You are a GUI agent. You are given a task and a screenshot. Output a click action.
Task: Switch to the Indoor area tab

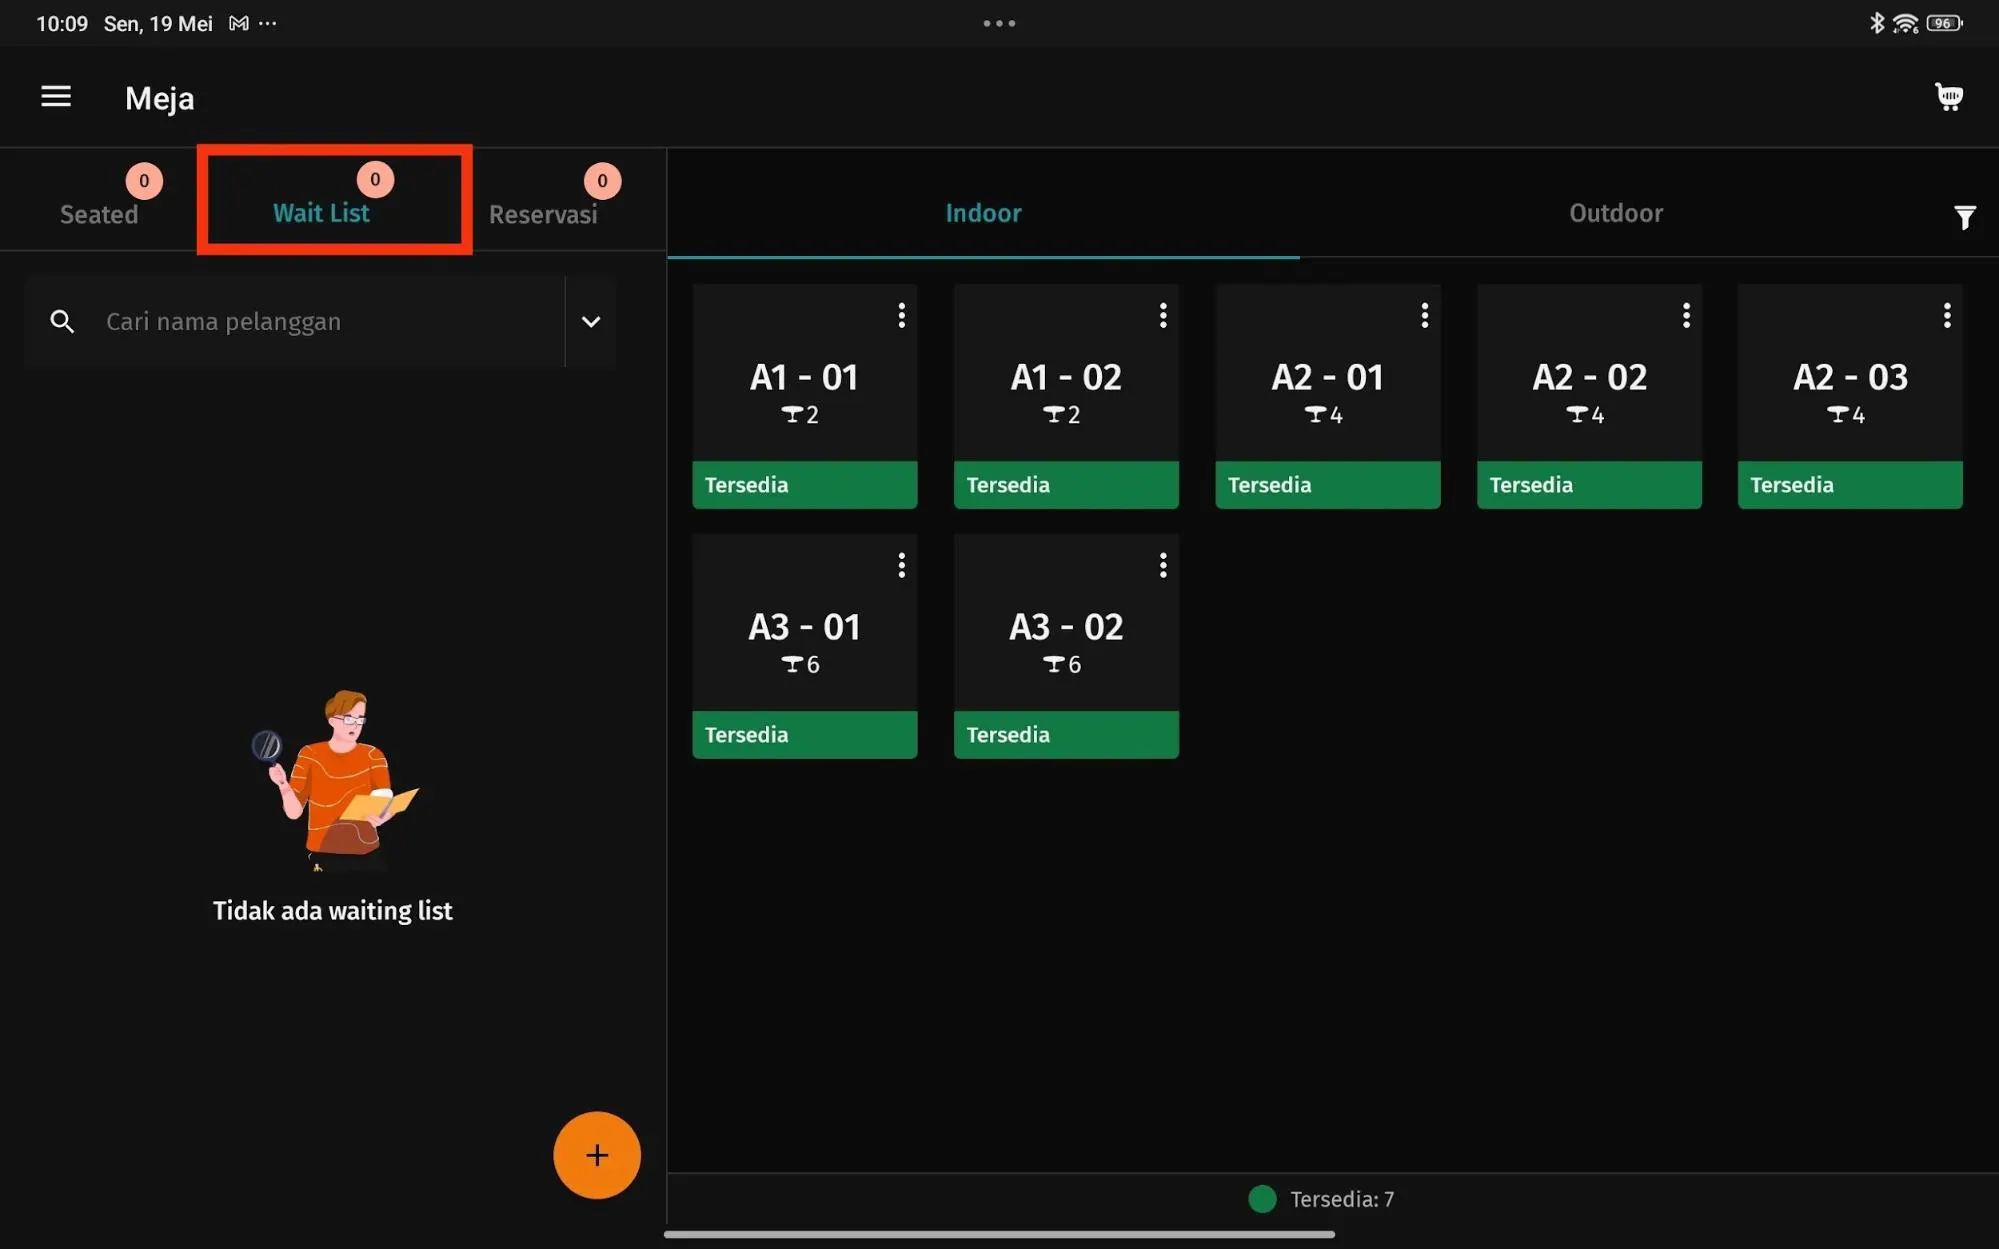pos(983,213)
